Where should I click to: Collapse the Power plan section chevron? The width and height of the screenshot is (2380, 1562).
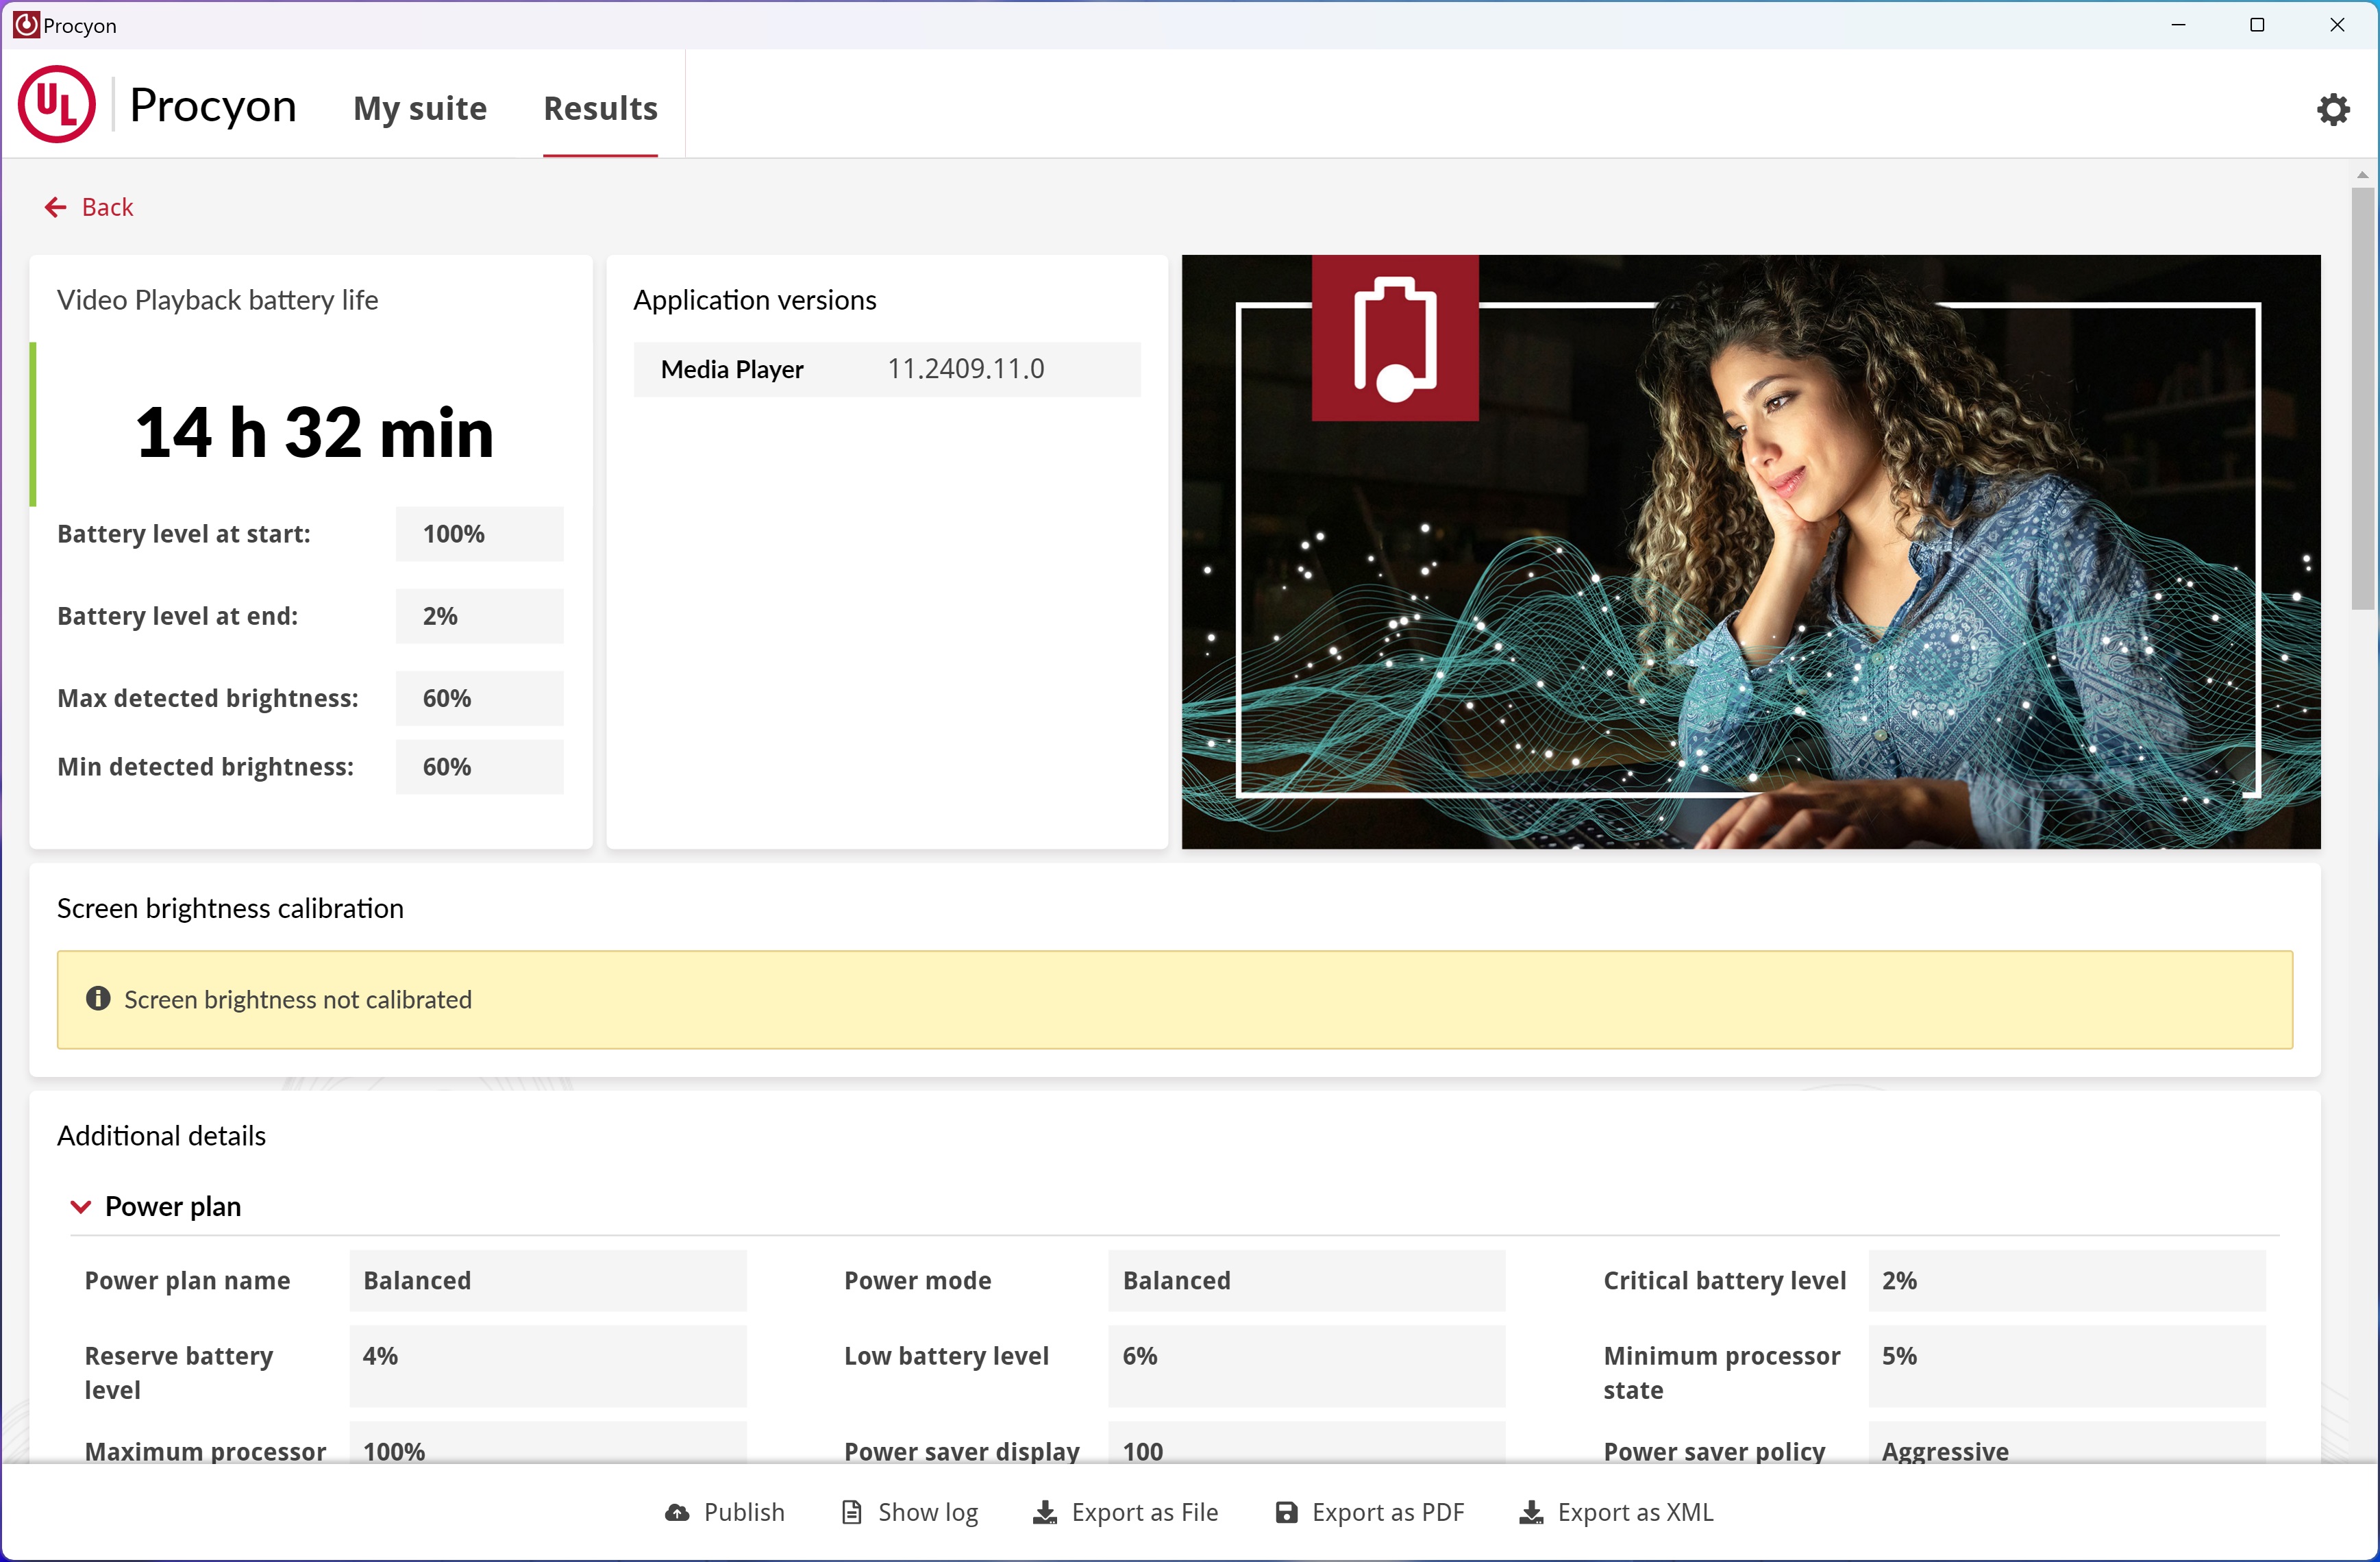(81, 1206)
